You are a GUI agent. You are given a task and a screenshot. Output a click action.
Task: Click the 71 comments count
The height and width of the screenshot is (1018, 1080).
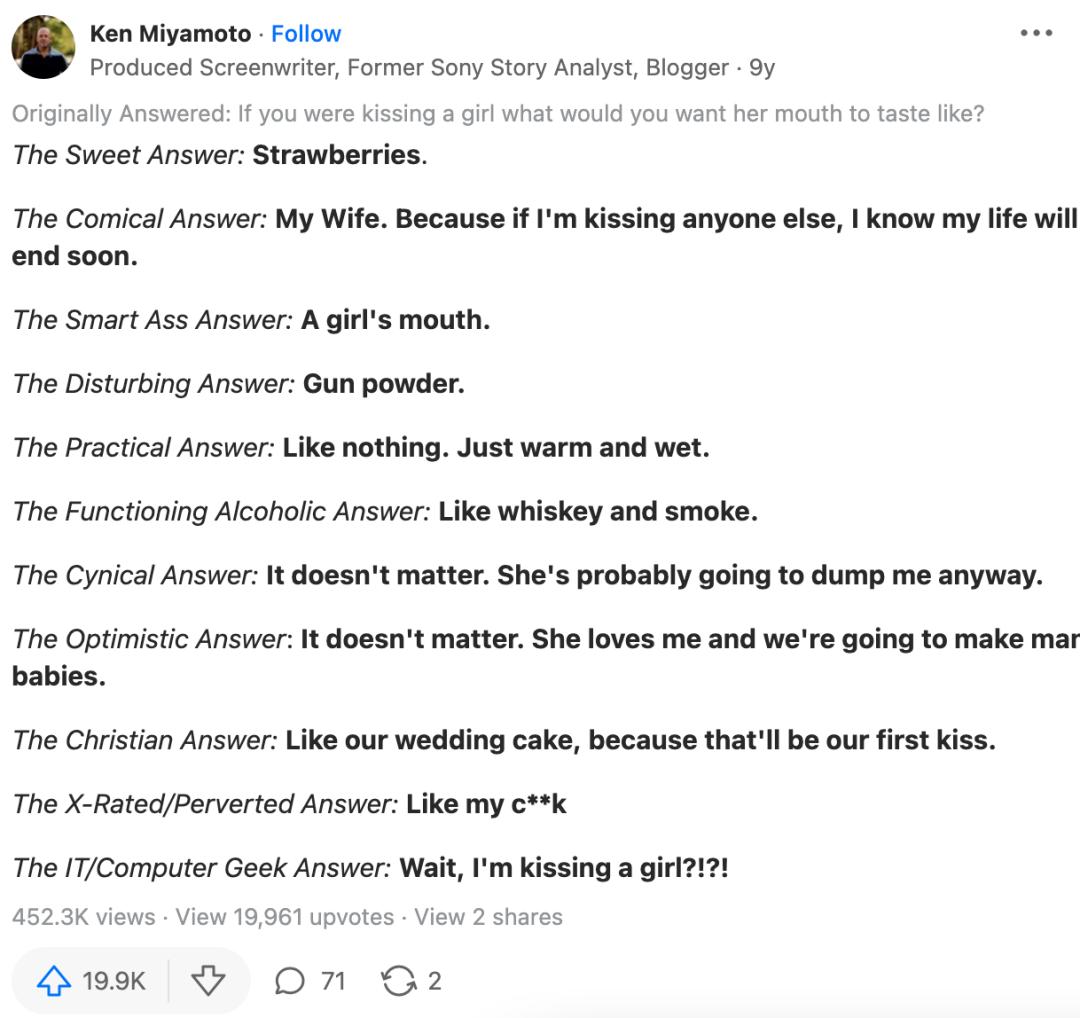[x=333, y=982]
